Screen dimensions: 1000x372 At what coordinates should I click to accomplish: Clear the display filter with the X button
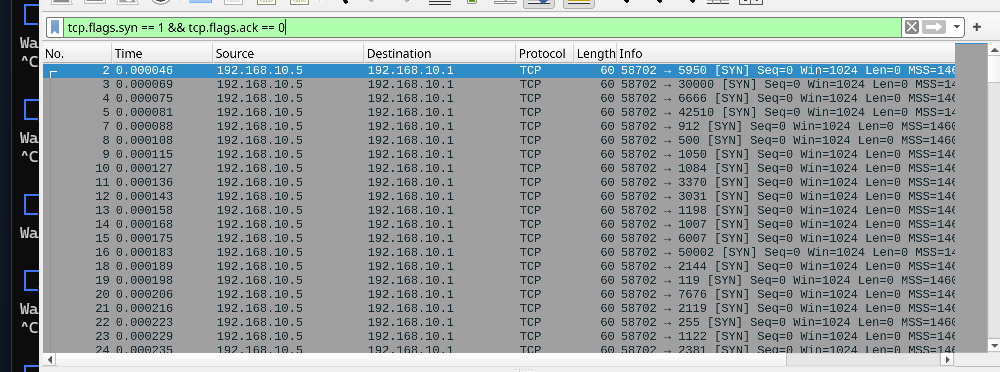912,27
